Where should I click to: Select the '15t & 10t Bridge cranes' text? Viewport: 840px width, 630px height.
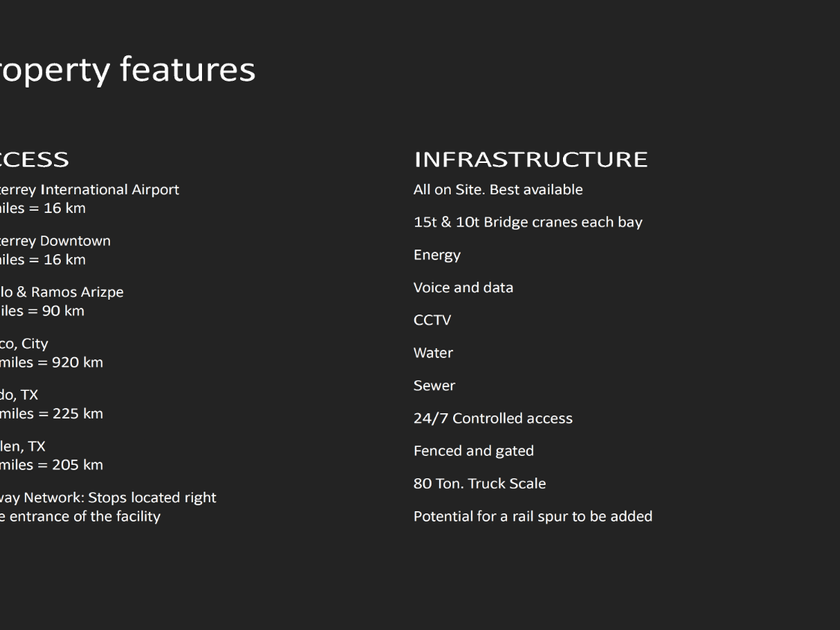[528, 222]
